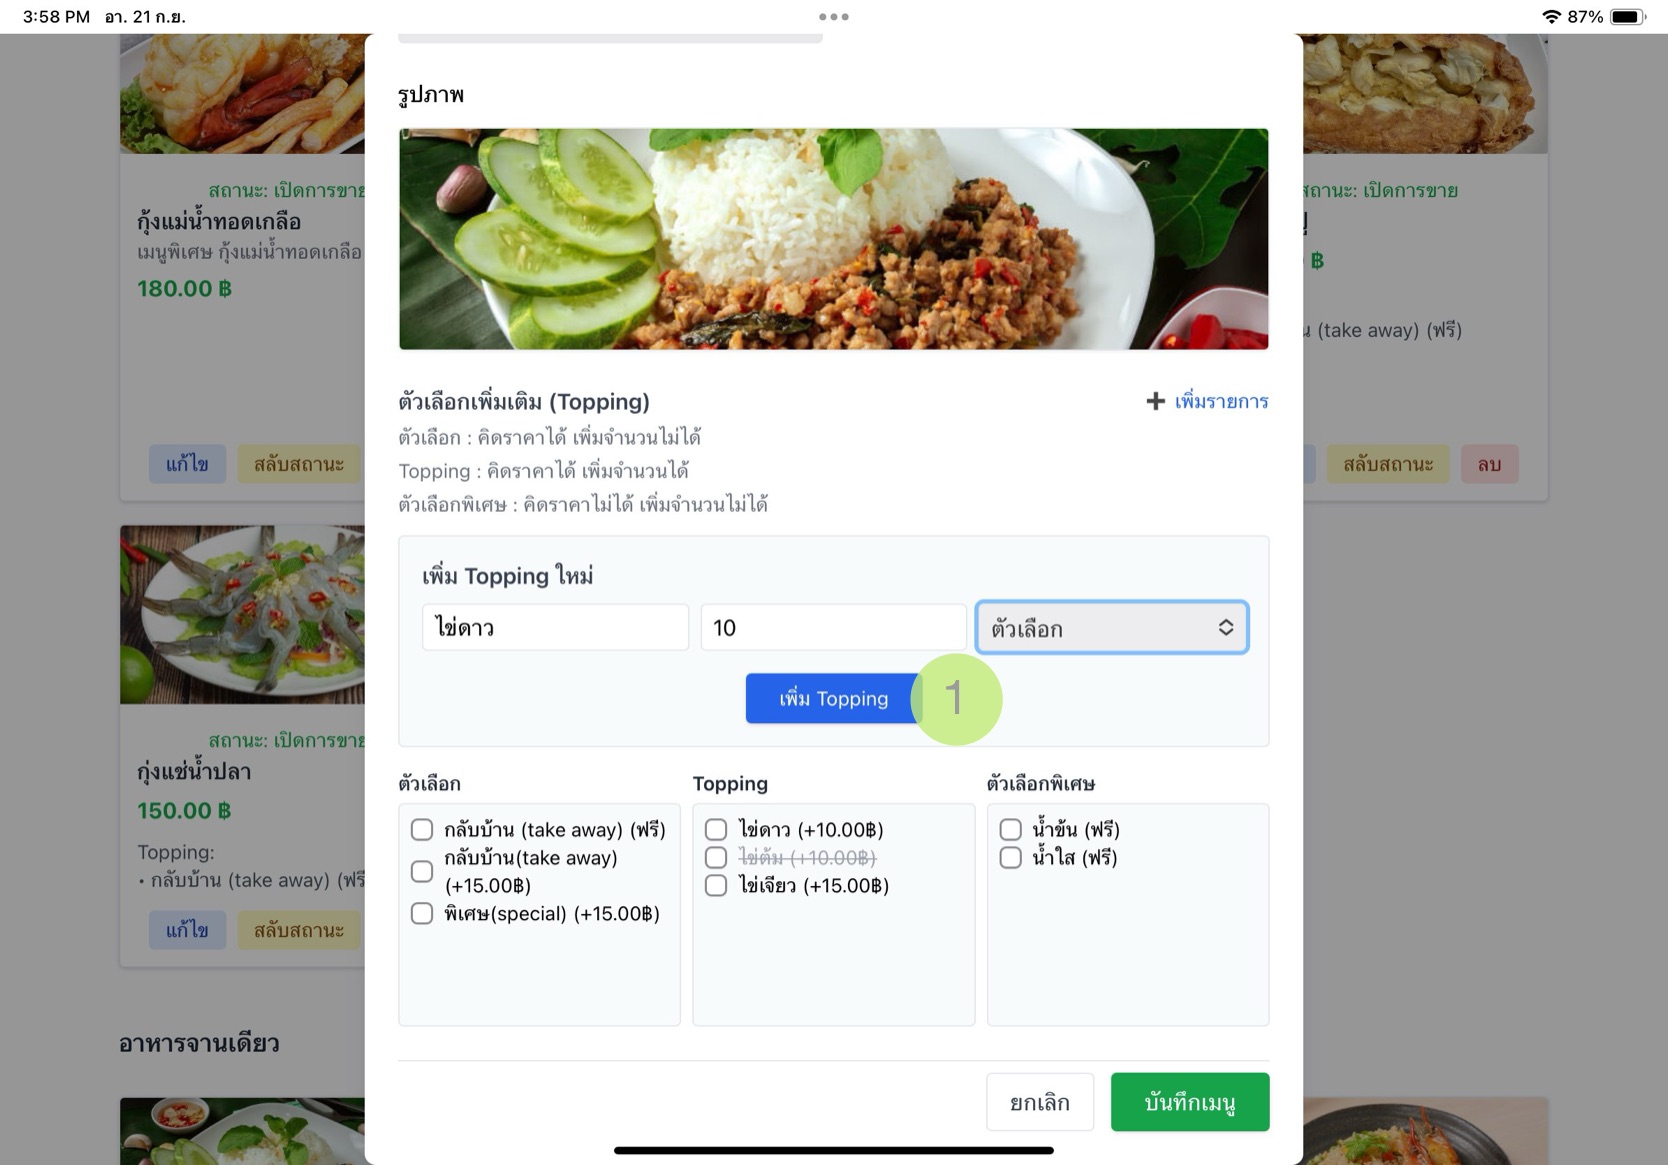Focus the topping price field 10

point(833,628)
